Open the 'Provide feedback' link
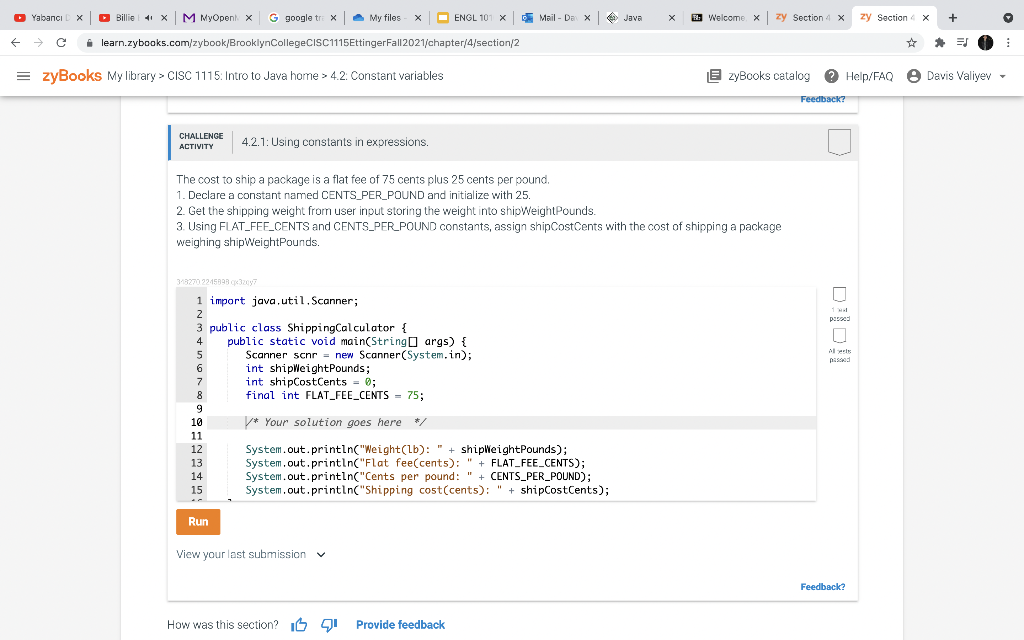This screenshot has height=640, width=1024. pos(400,624)
